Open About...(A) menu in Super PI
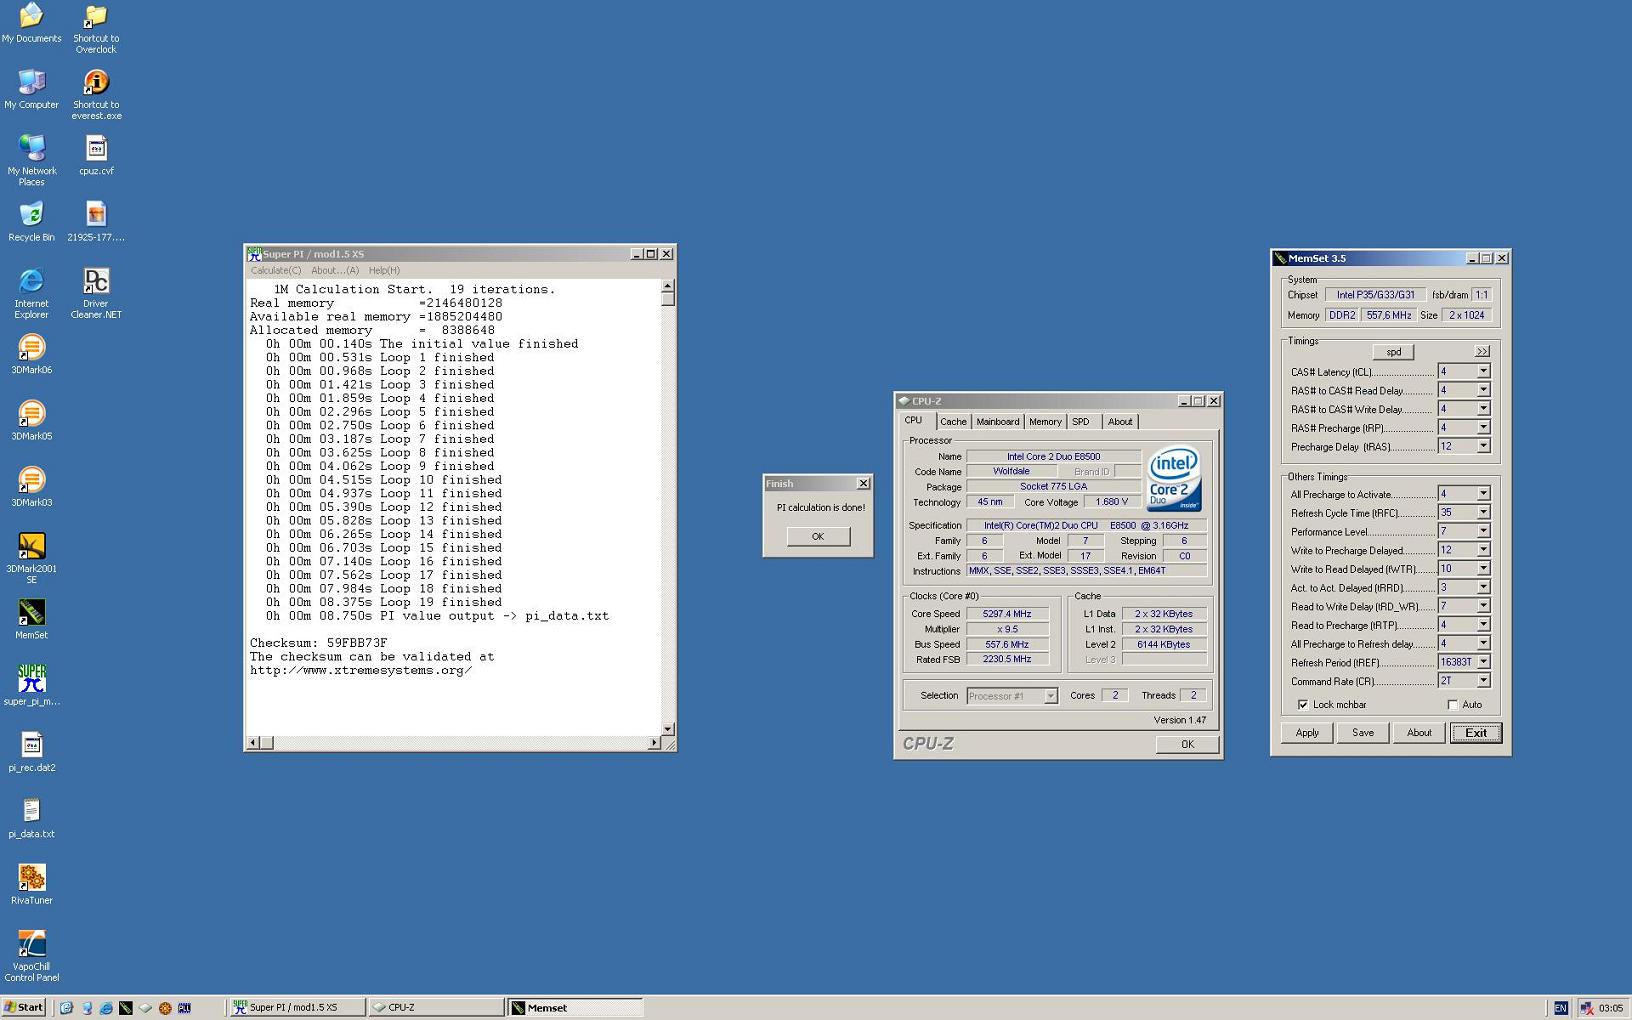This screenshot has width=1632, height=1020. click(x=335, y=271)
